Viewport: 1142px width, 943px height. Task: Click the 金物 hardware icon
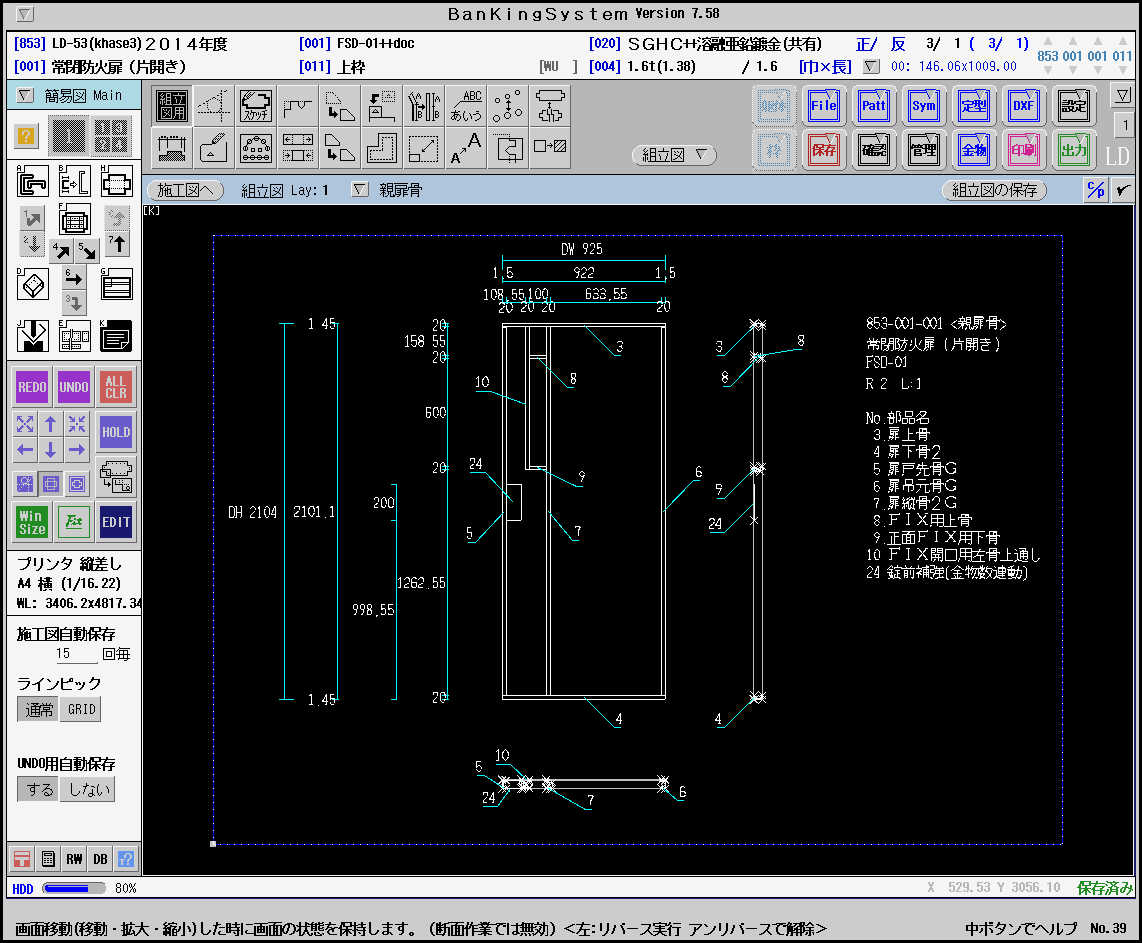[974, 150]
